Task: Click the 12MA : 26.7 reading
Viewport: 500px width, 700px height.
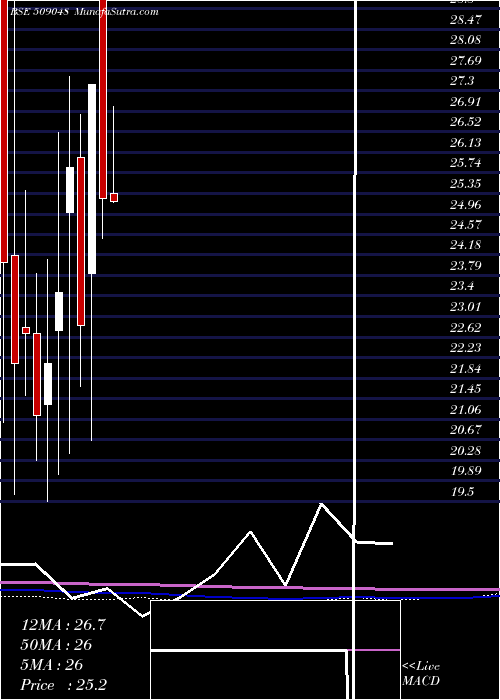Action: (x=63, y=625)
